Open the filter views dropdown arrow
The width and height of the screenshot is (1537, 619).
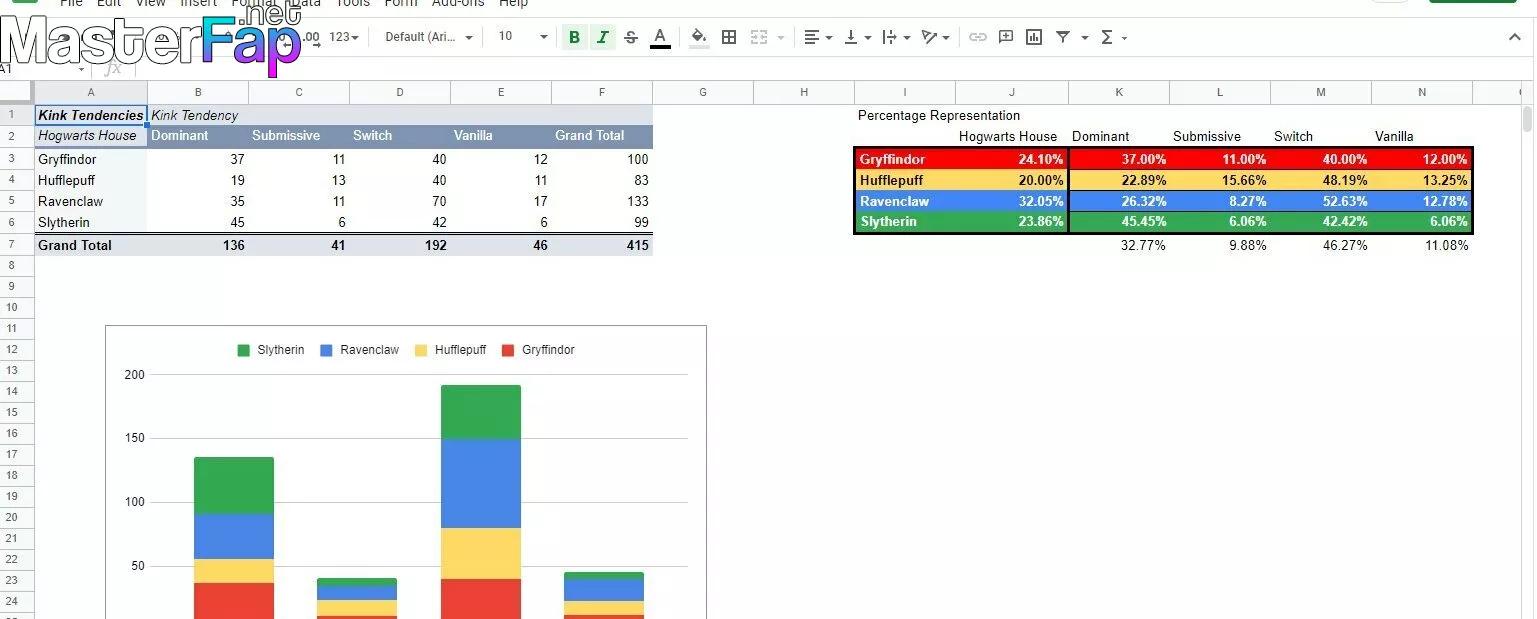1084,38
